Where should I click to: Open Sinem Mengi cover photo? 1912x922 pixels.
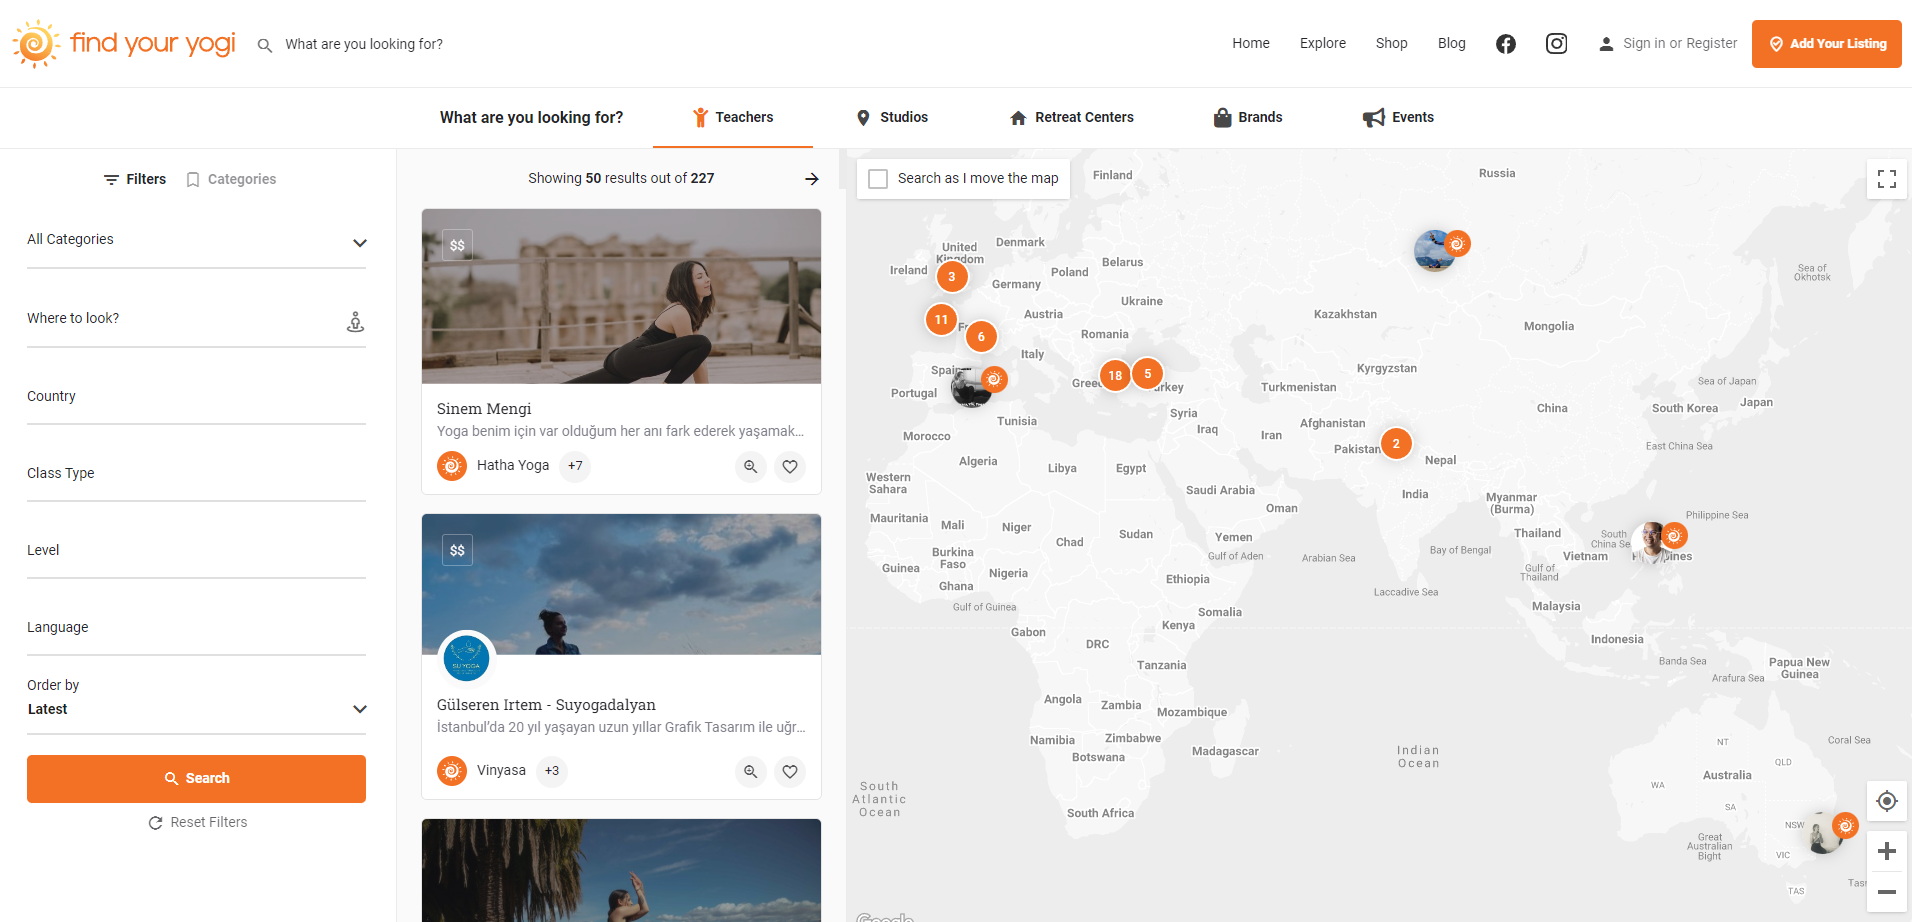point(621,296)
